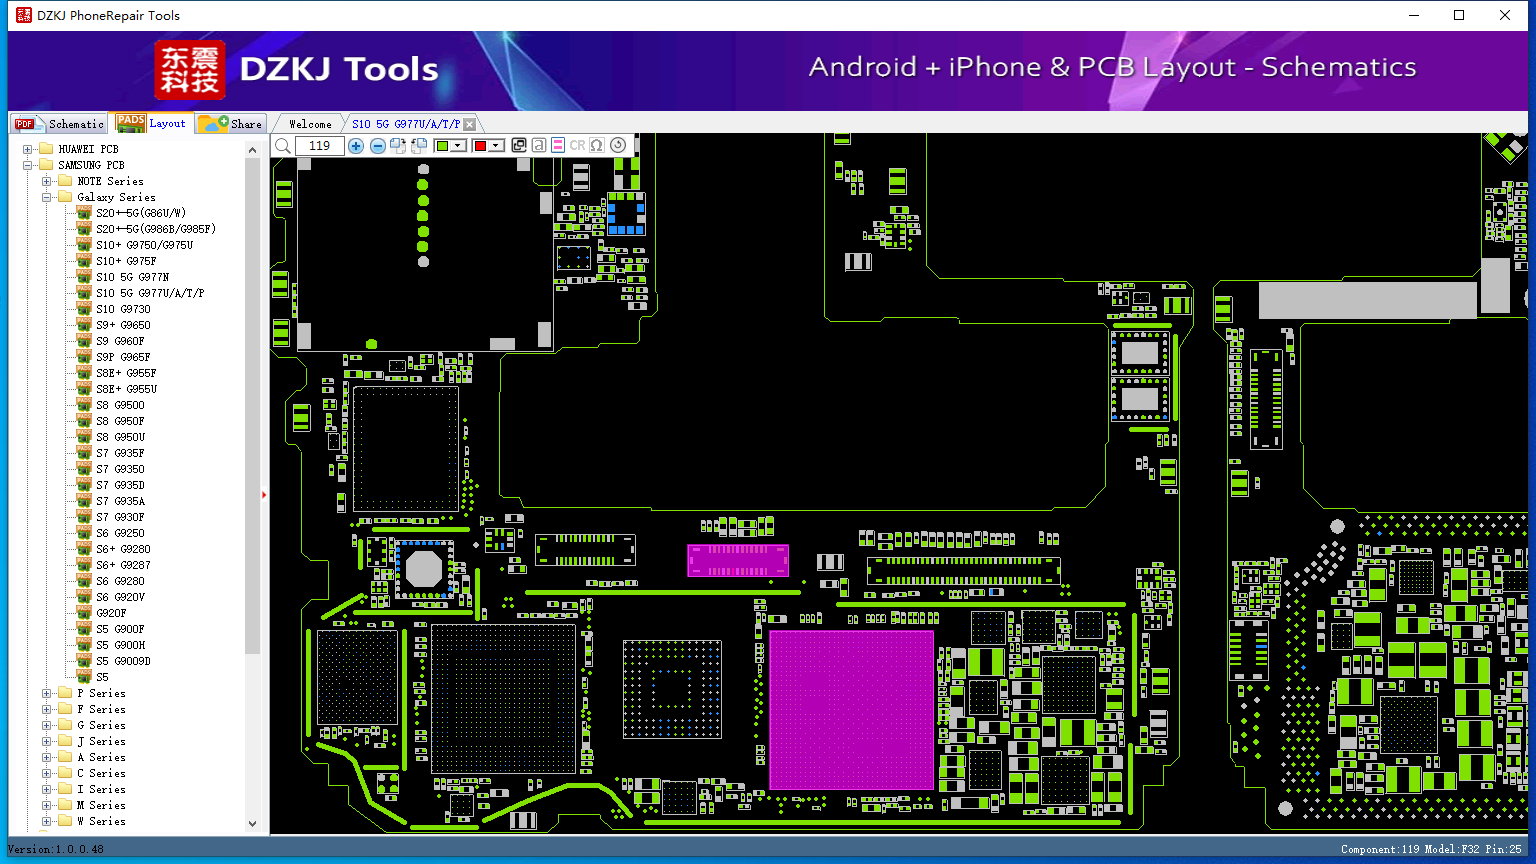Click the cloud folder Share icon
Image resolution: width=1536 pixels, height=864 pixels.
pyautogui.click(x=213, y=123)
